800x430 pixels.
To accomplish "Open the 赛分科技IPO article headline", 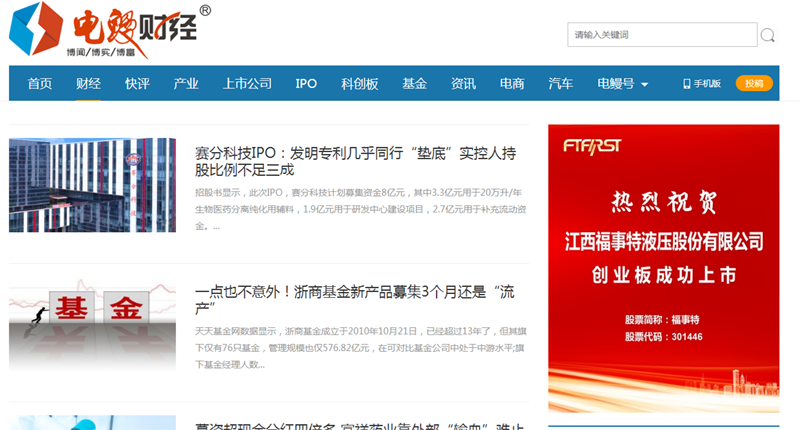I will (355, 162).
